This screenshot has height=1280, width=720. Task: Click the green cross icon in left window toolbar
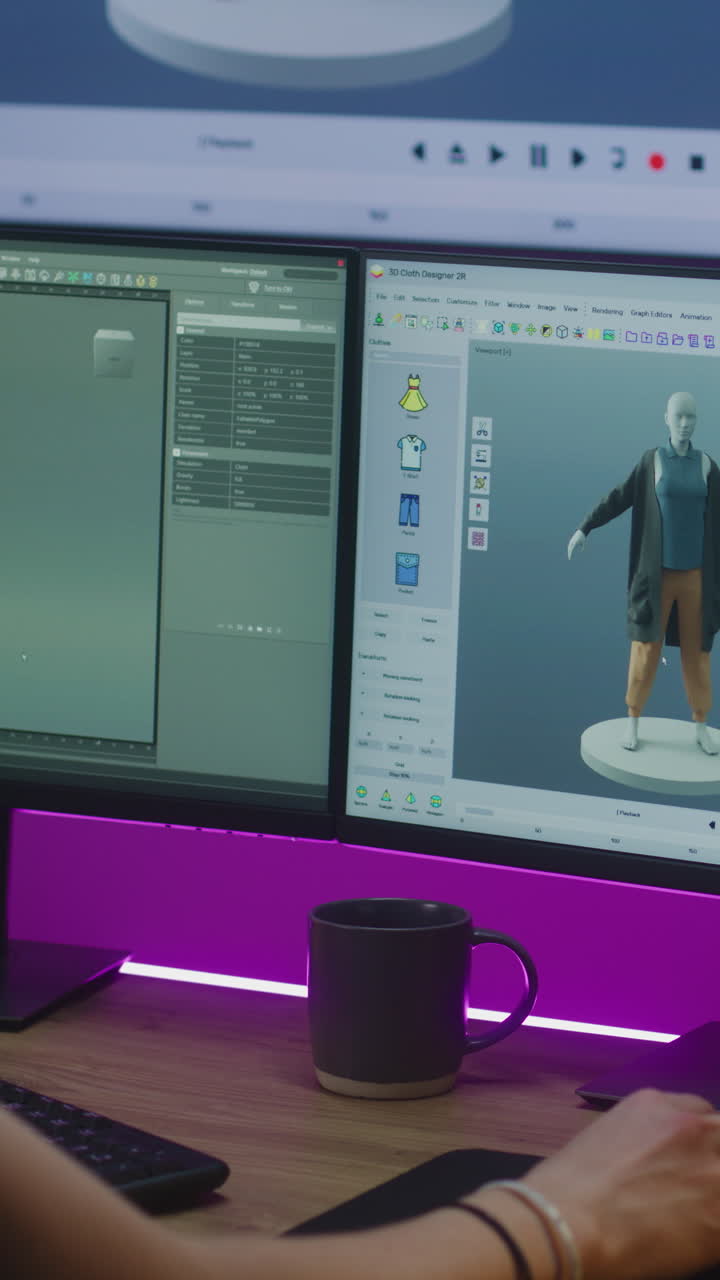click(73, 276)
